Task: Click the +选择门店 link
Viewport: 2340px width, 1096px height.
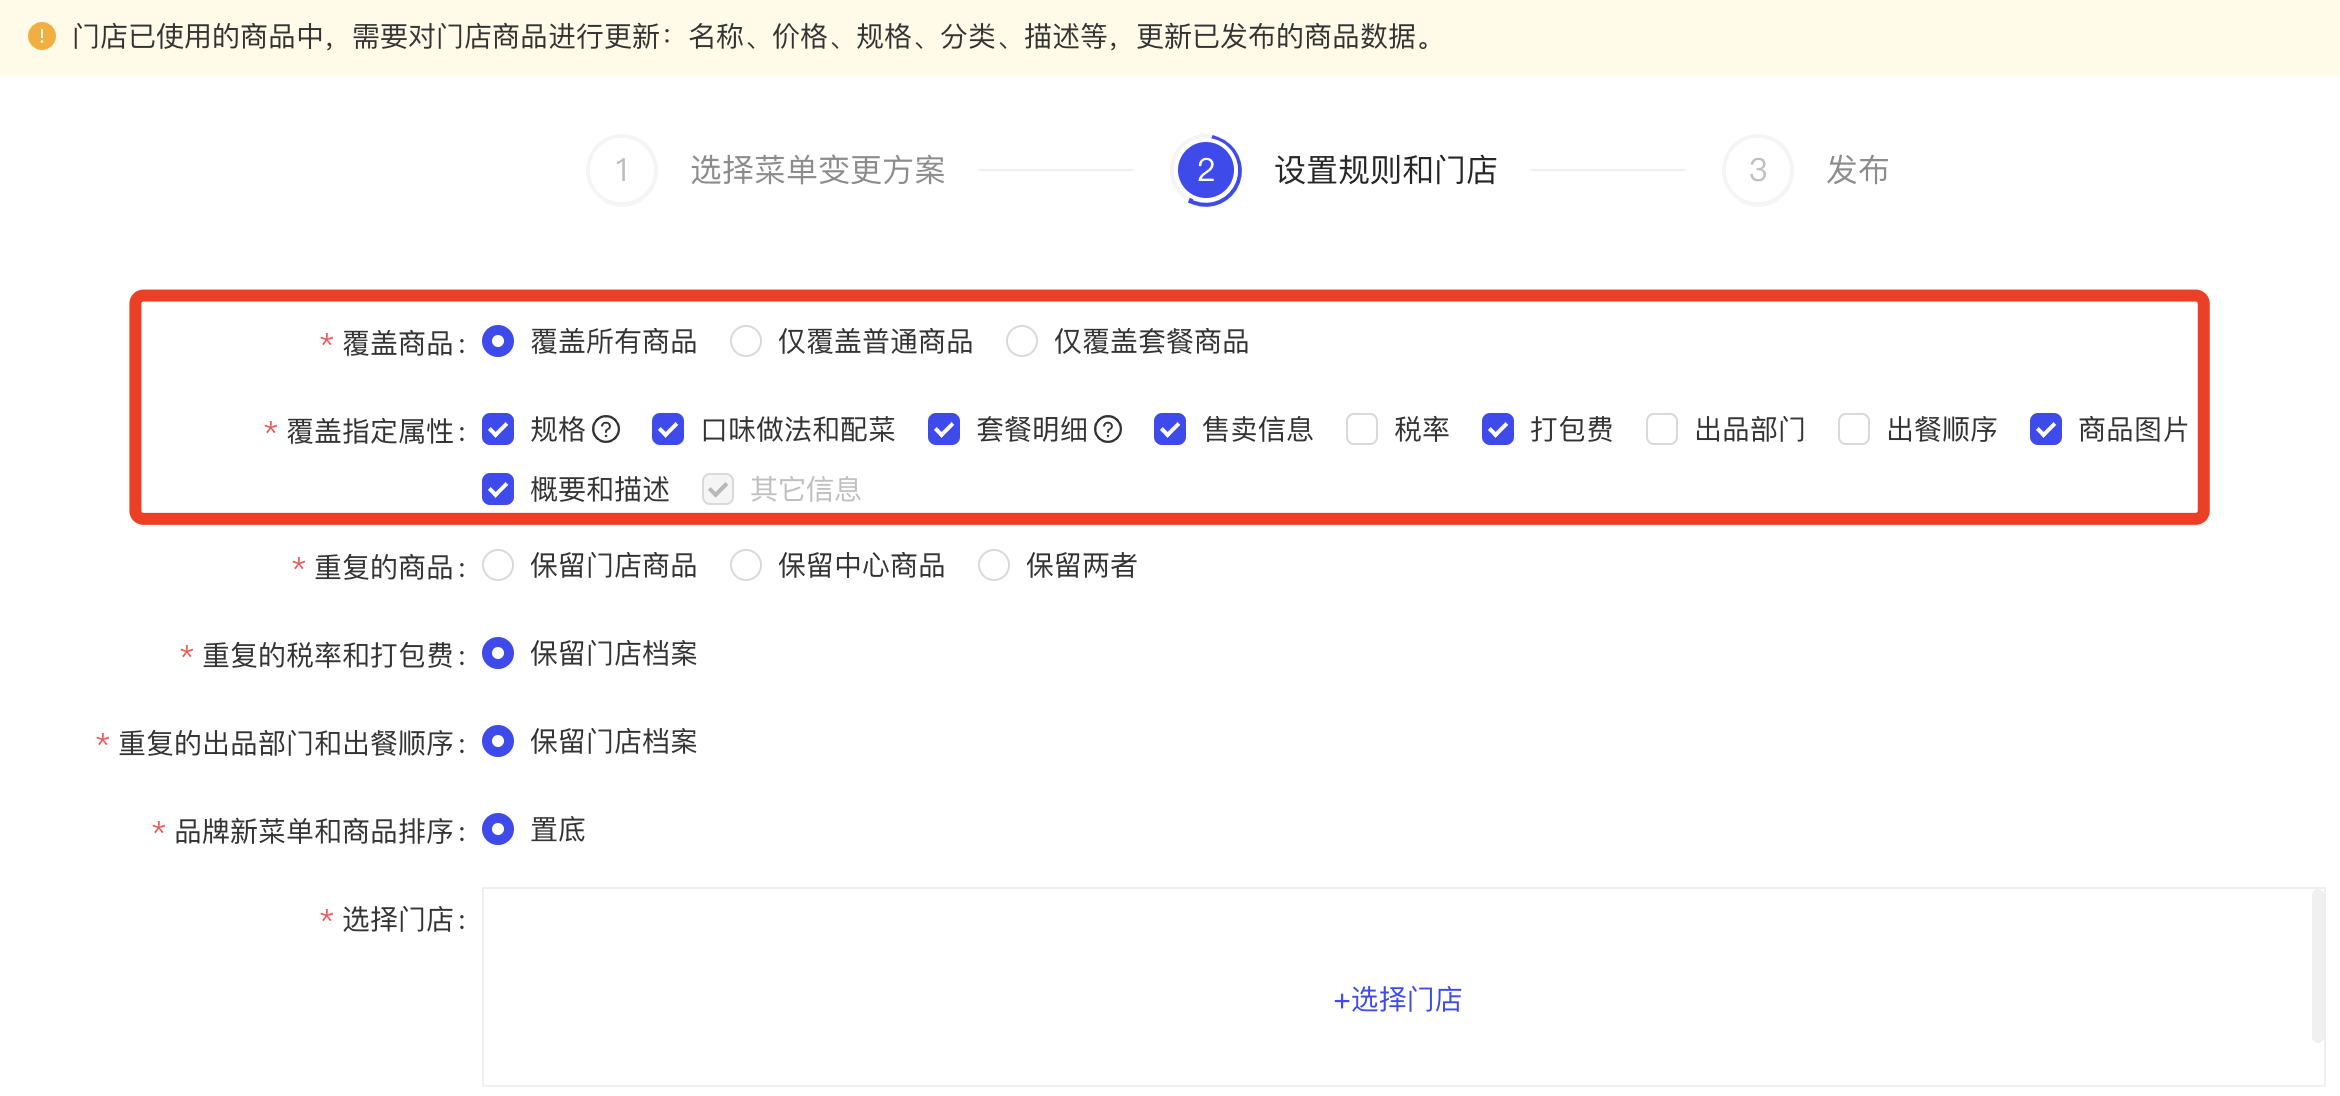Action: (x=1398, y=1000)
